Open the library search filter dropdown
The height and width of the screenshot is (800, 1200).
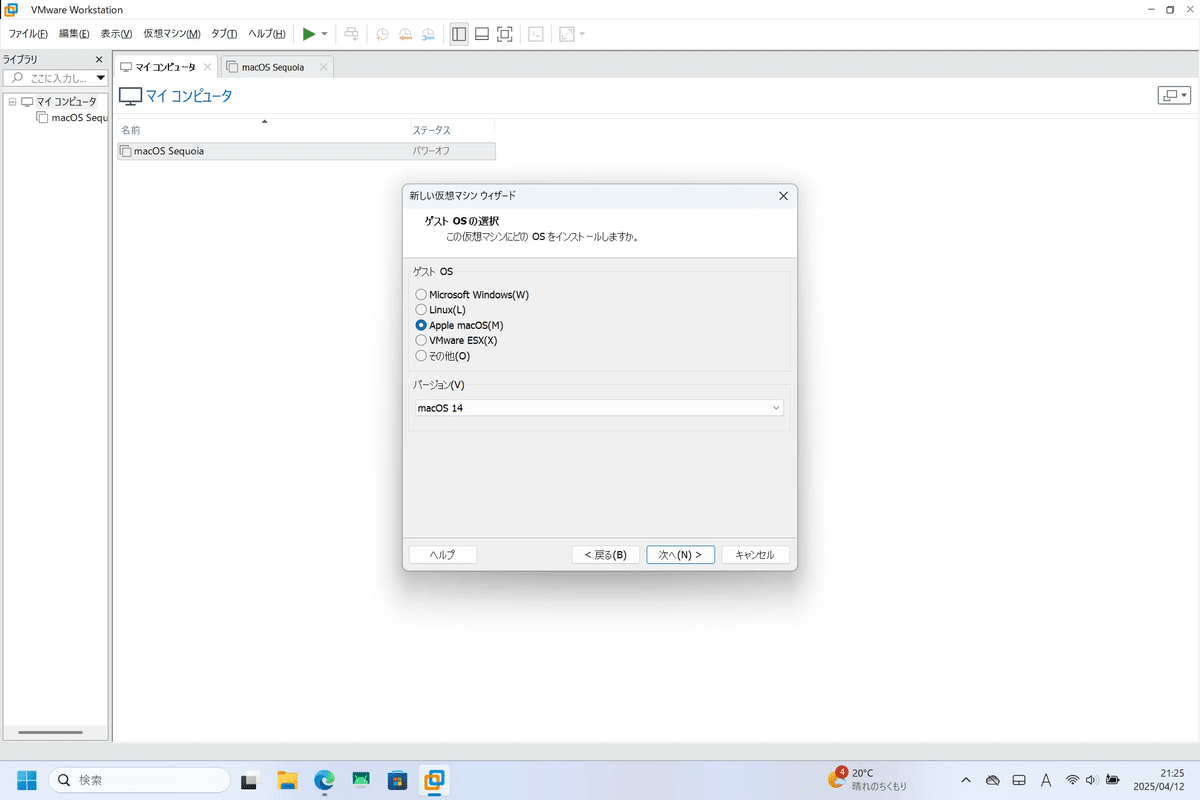coord(100,77)
